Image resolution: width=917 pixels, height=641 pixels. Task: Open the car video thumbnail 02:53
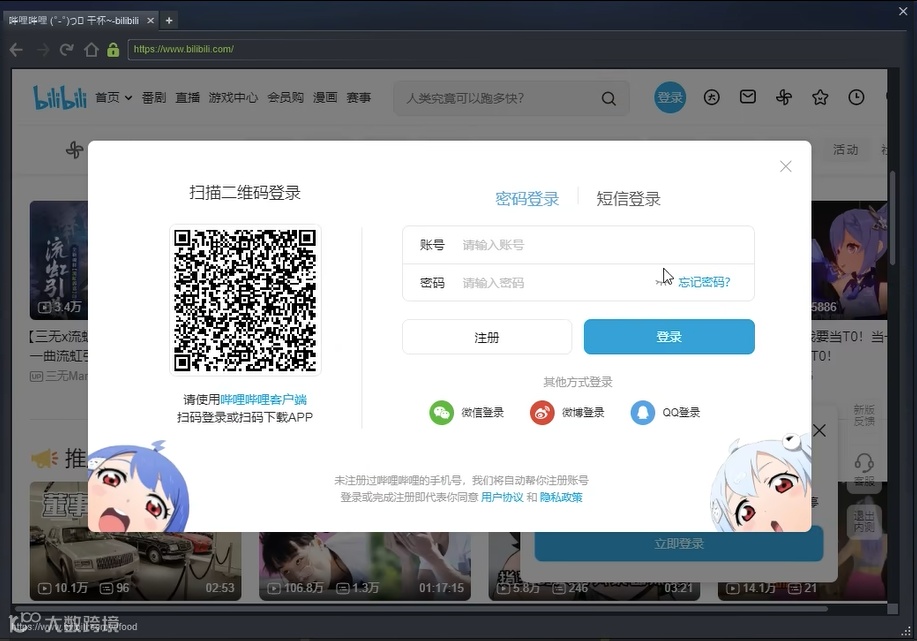click(135, 541)
